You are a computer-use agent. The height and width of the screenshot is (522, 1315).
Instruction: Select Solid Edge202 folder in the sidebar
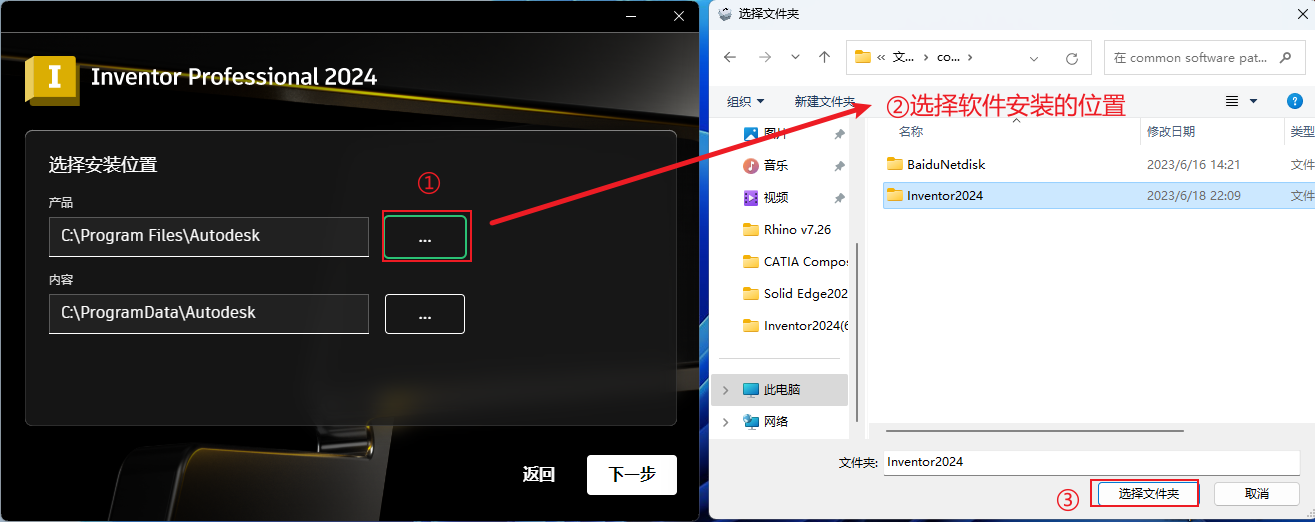(x=795, y=293)
